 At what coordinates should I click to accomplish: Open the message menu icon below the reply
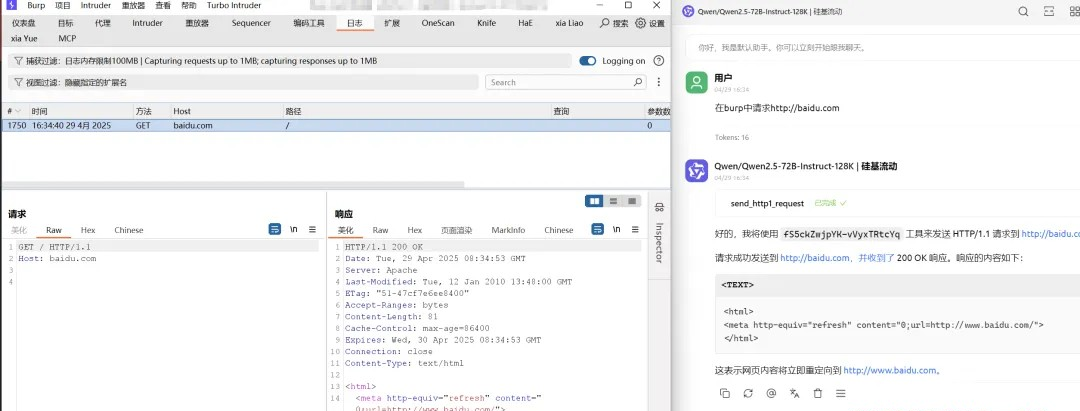(x=840, y=393)
